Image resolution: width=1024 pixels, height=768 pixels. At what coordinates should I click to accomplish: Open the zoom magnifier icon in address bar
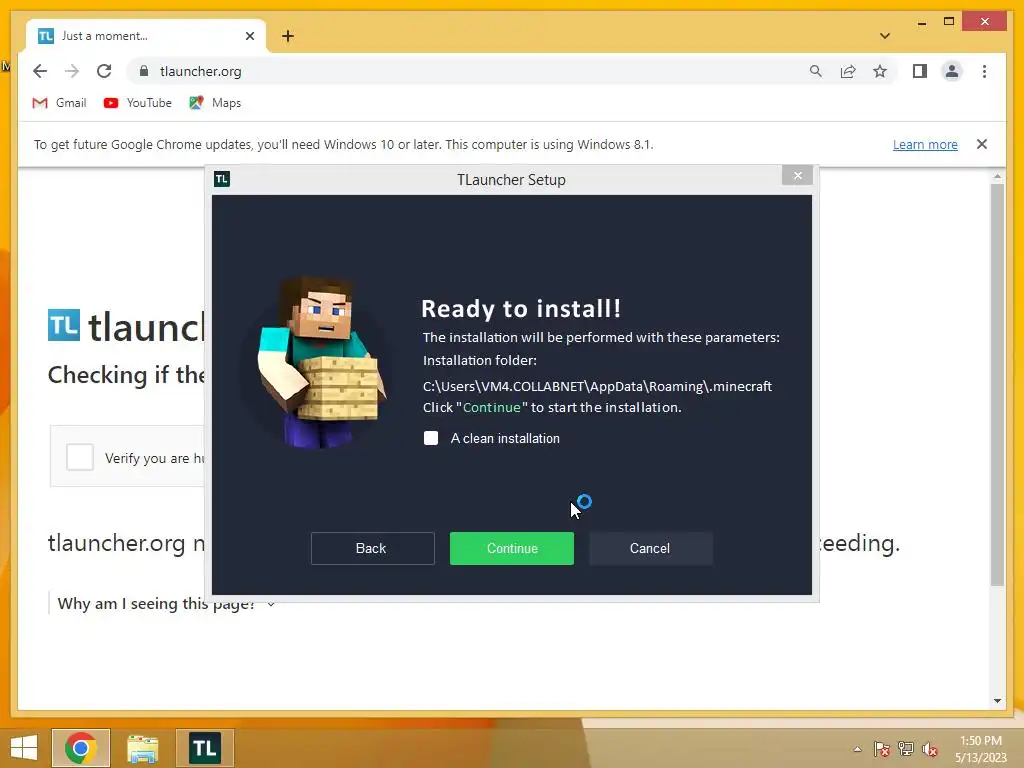(816, 71)
